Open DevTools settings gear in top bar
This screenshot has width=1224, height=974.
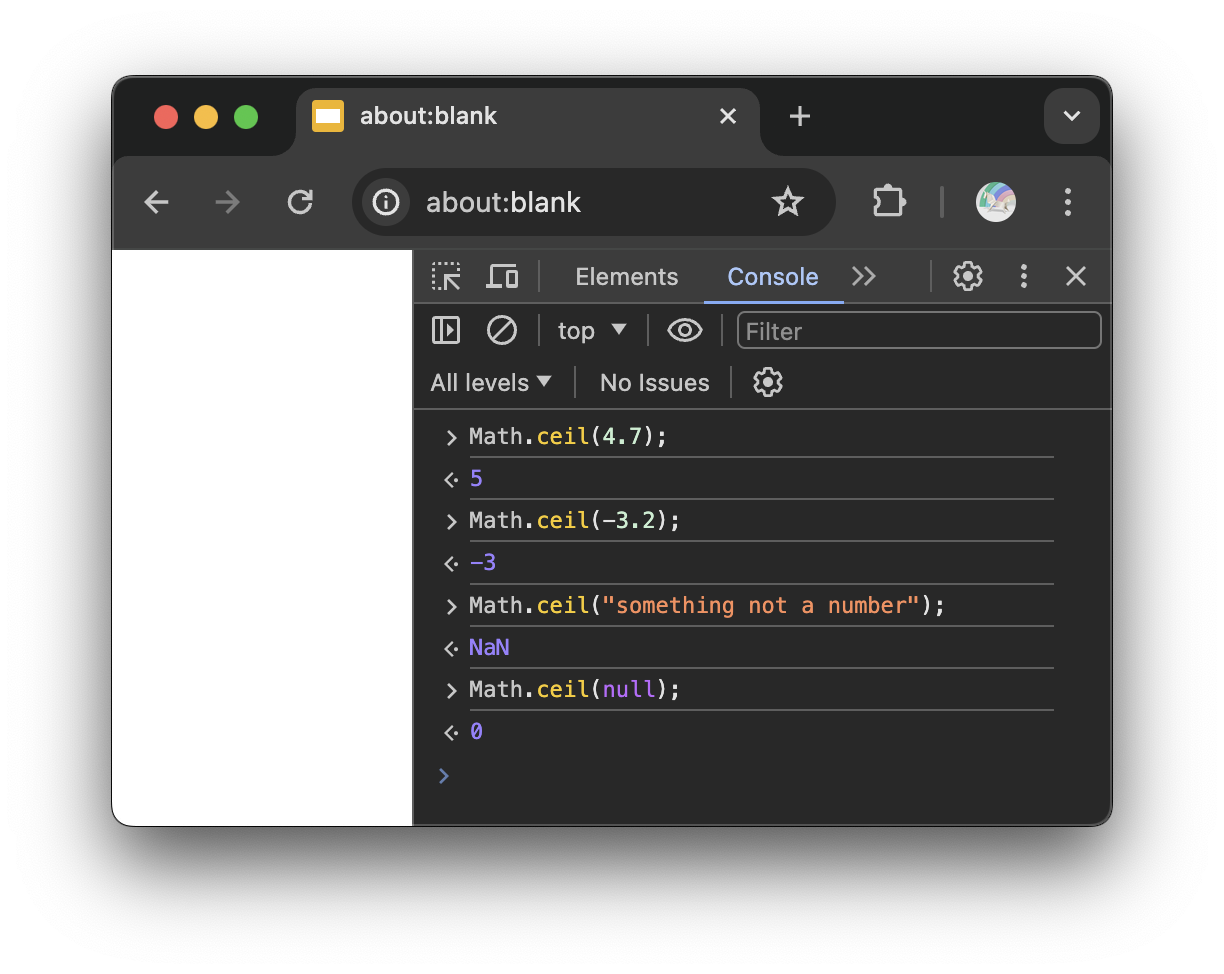(968, 277)
